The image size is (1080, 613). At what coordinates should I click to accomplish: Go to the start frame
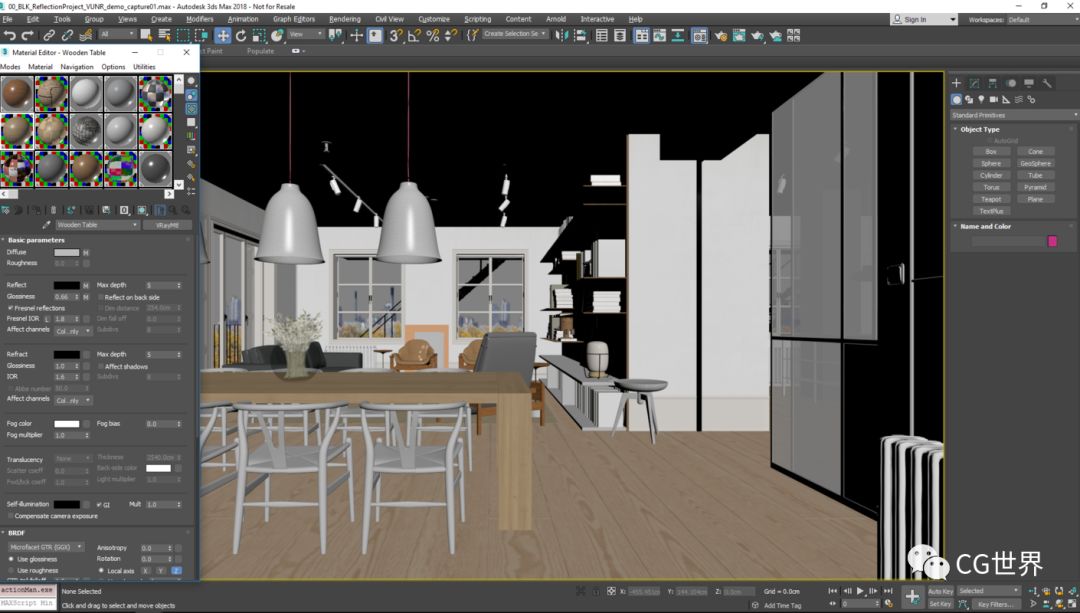pyautogui.click(x=833, y=591)
